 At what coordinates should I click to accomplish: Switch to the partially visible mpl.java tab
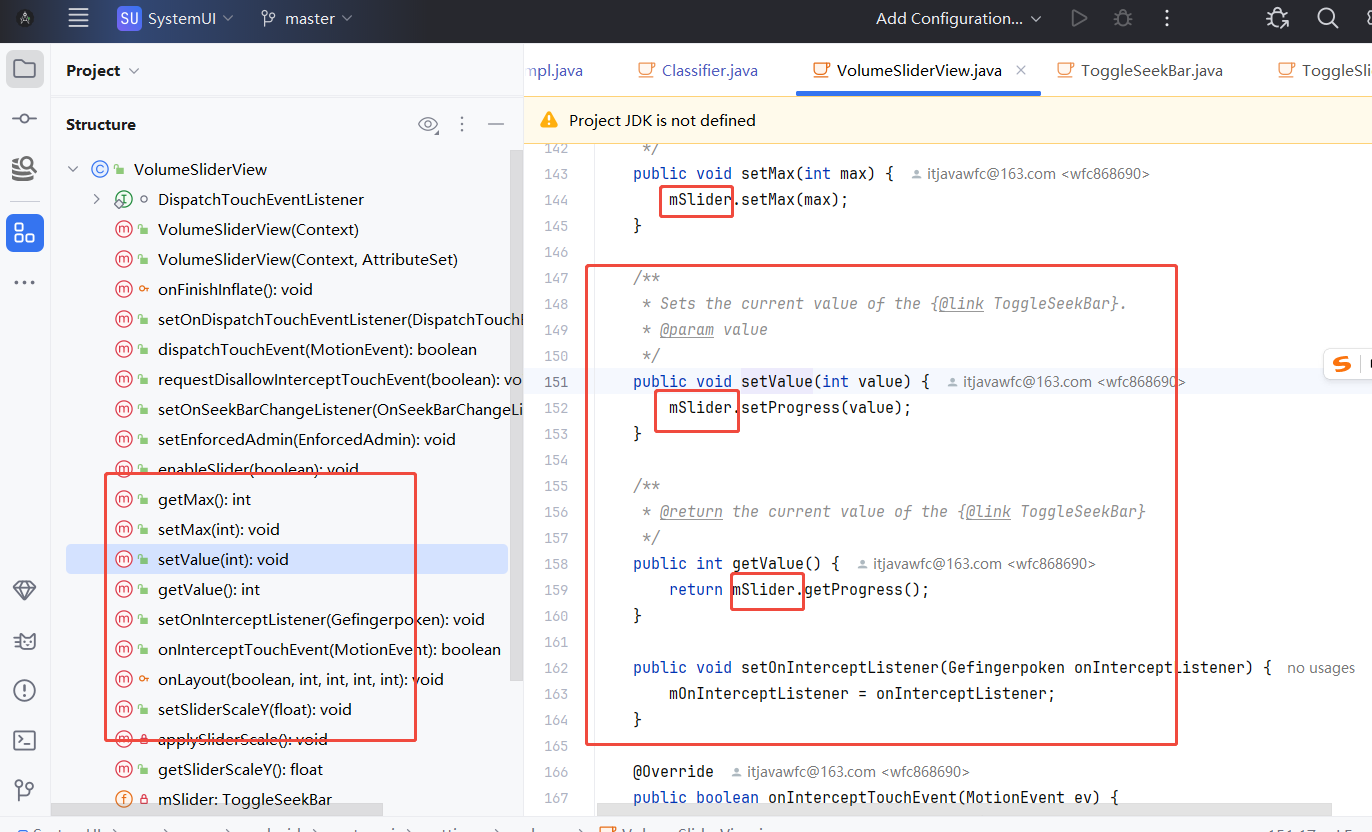pos(555,70)
